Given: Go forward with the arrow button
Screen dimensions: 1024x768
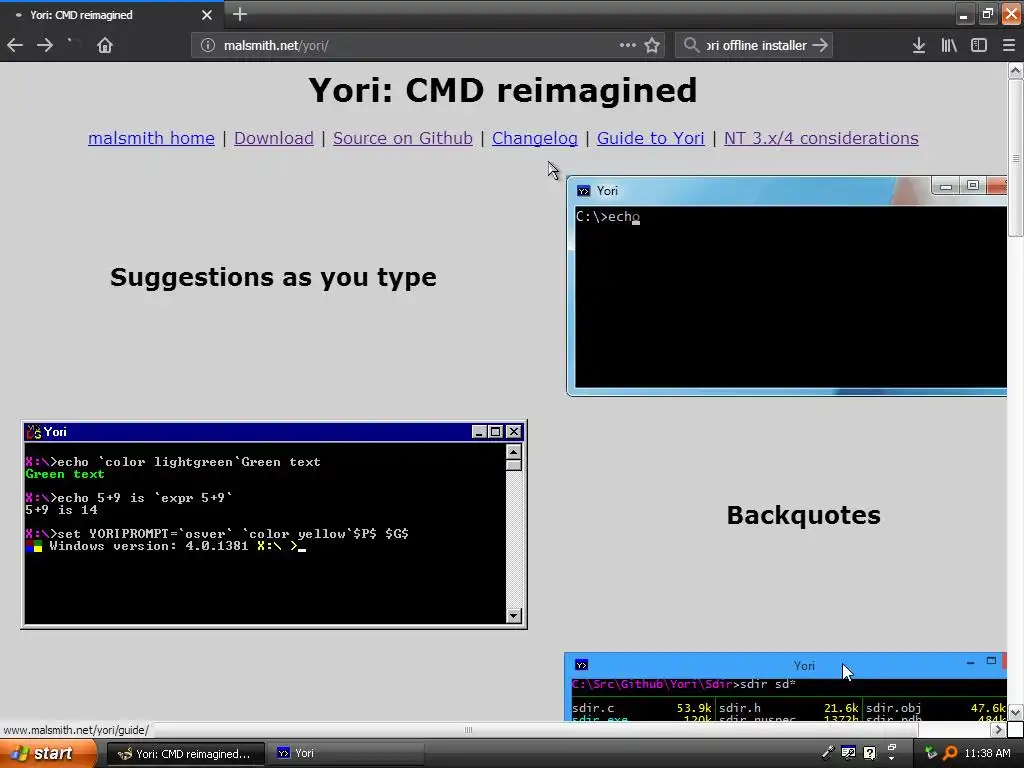Looking at the screenshot, I should click(x=45, y=45).
